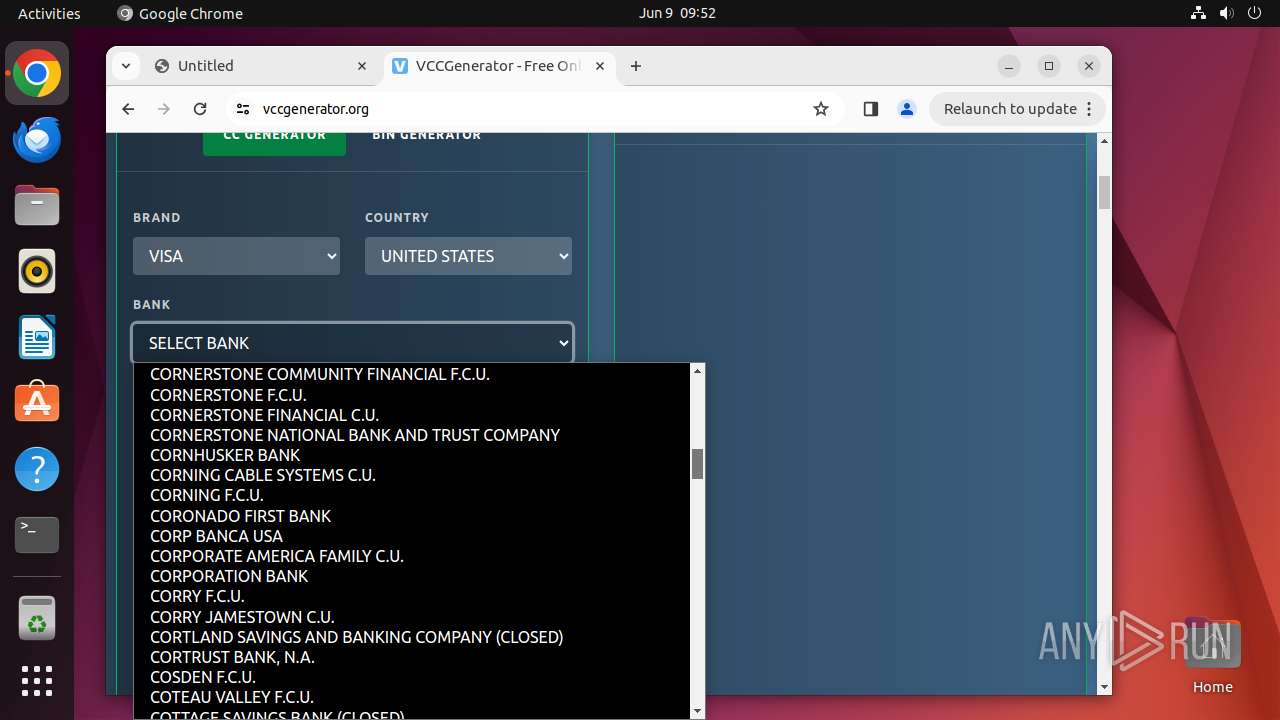Viewport: 1280px width, 720px height.
Task: Bookmark this page with star icon
Action: 821,109
